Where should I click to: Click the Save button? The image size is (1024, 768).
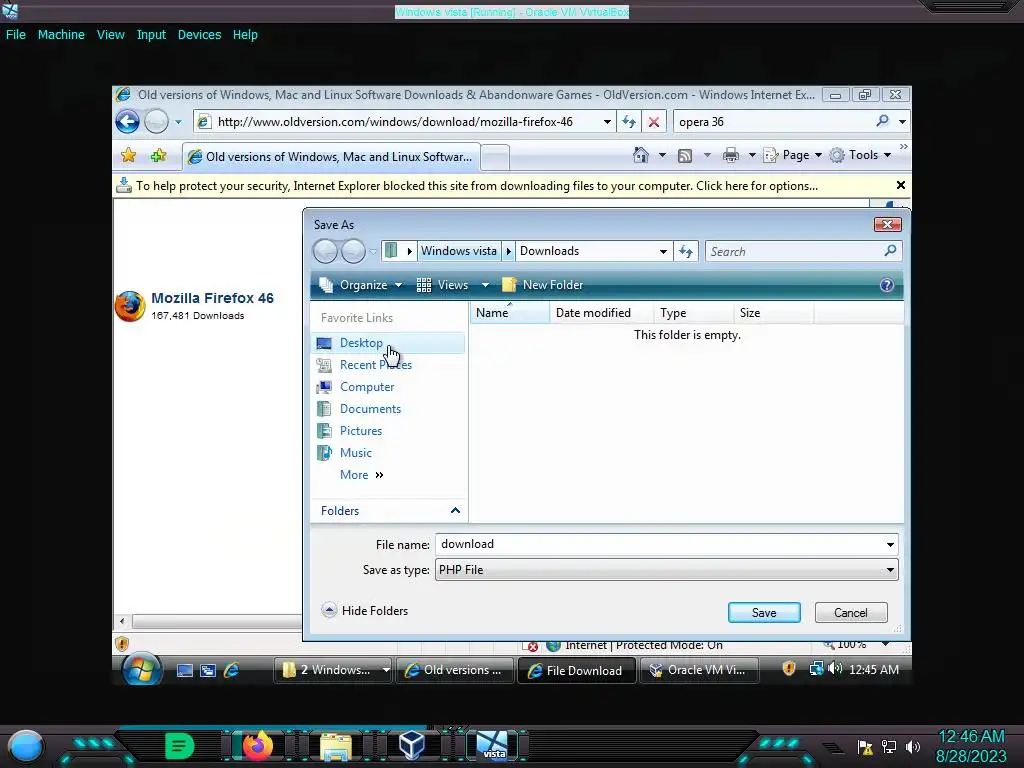[764, 613]
